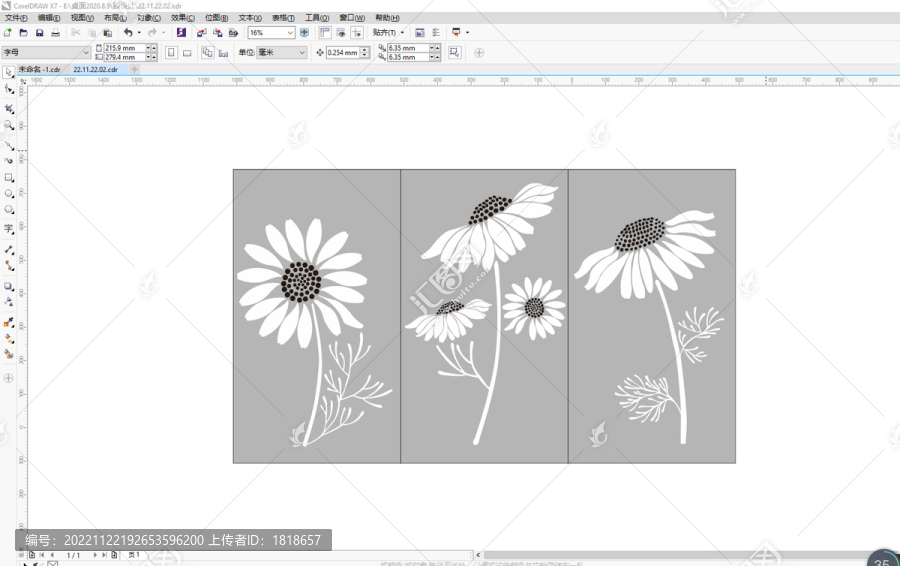Toggle apply layout to current page
This screenshot has height=566, width=900.
pos(223,53)
